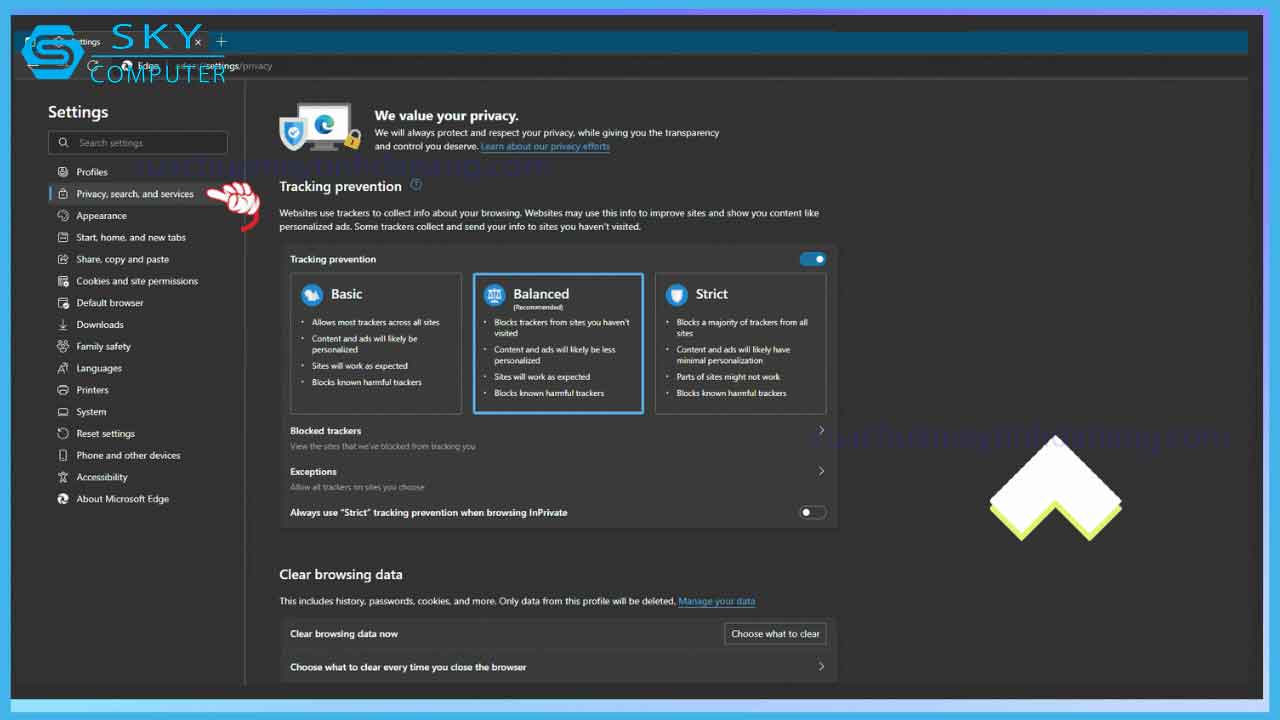Expand the Exceptions row chevron
1280x720 pixels.
point(821,471)
